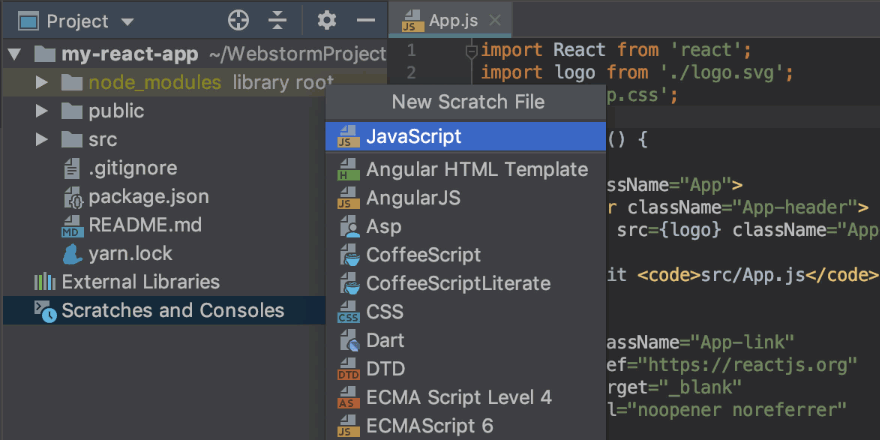The width and height of the screenshot is (880, 440).
Task: Open the Project panel gear settings
Action: [327, 21]
